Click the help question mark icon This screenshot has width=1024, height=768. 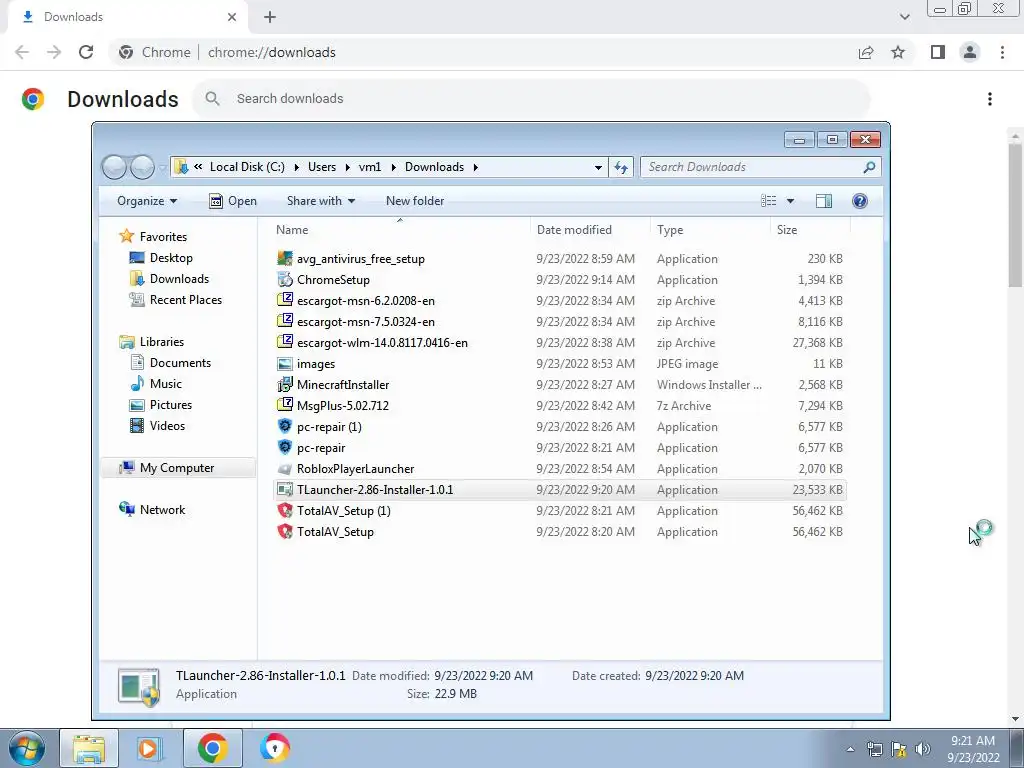(x=859, y=200)
